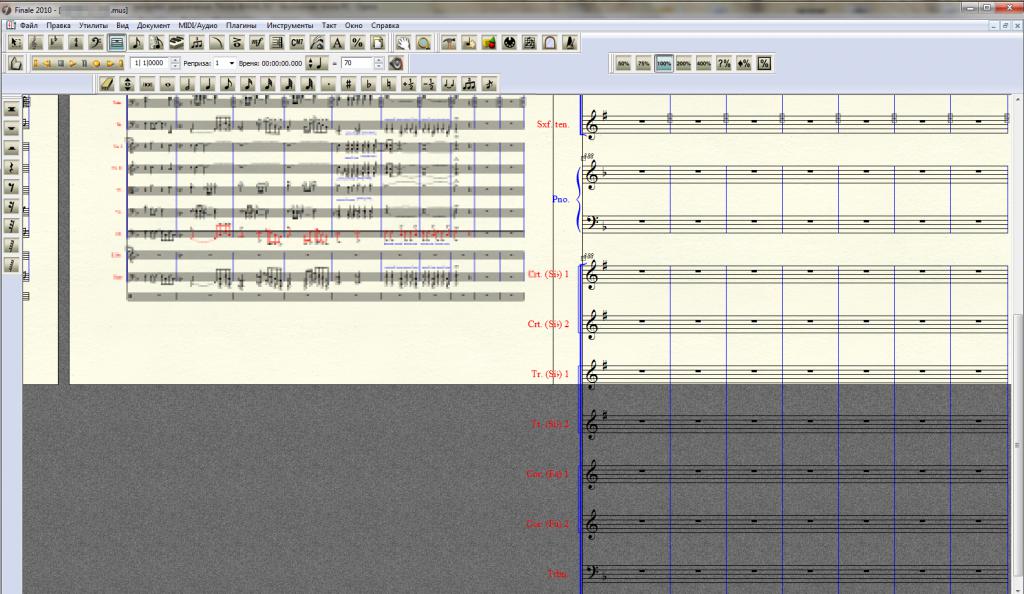Open the tempo note-value selector
Viewport: 1024px width, 594px height.
point(314,63)
